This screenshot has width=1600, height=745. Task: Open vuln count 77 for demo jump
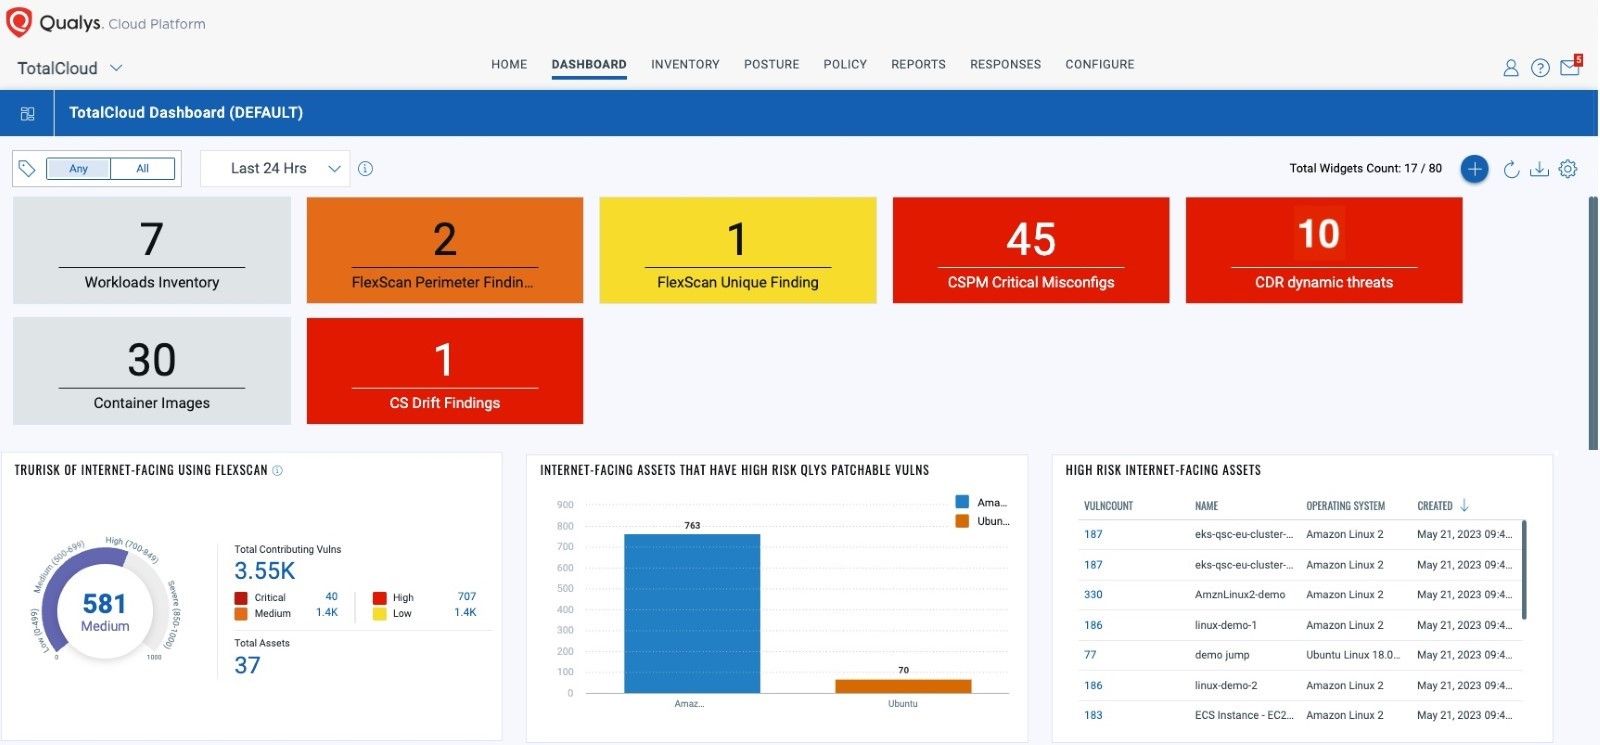click(1090, 655)
